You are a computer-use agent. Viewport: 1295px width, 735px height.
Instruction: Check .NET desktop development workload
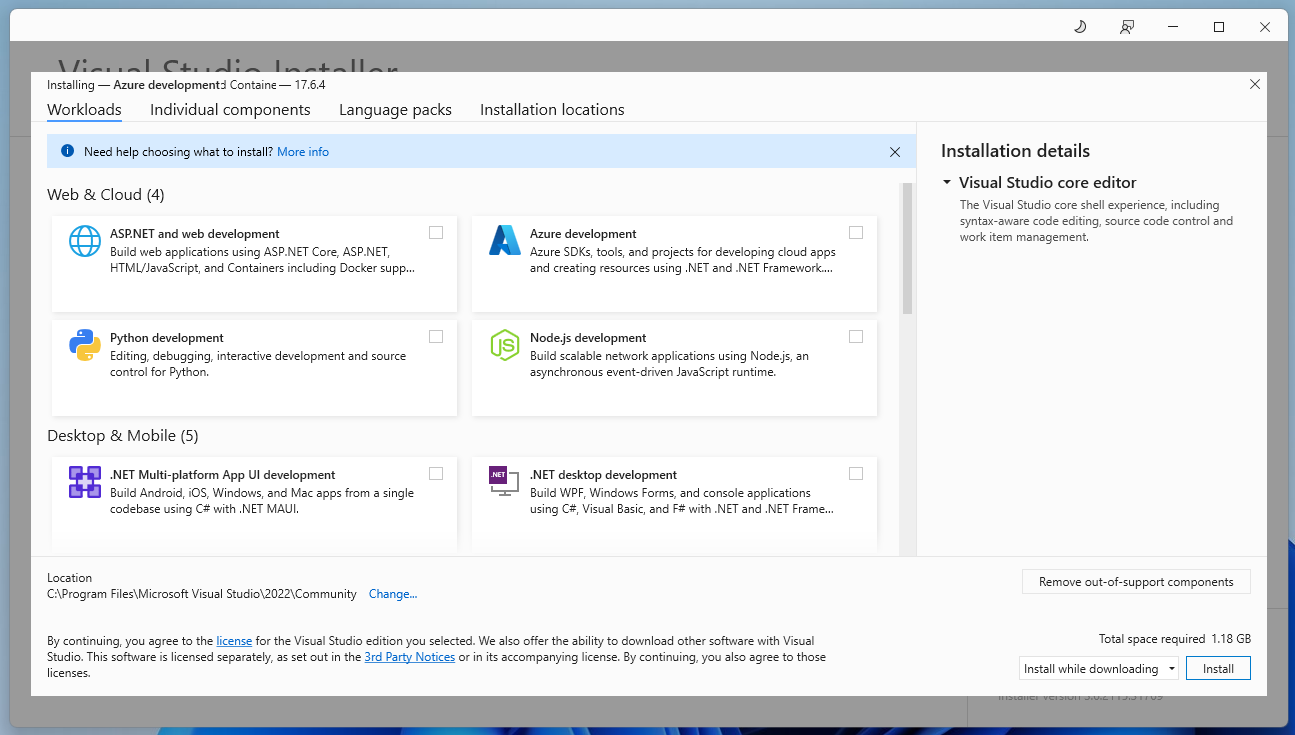pos(856,474)
